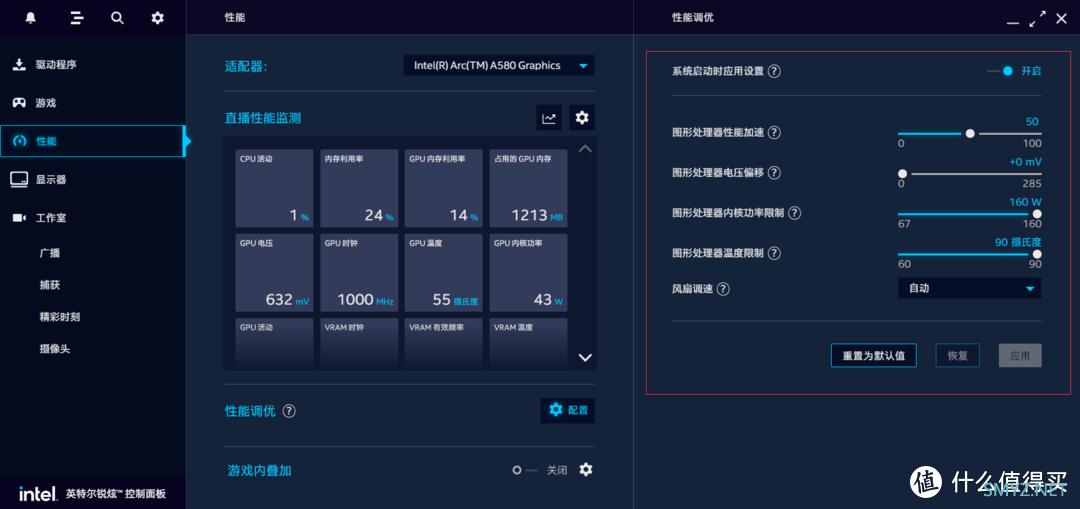Click the VRAM 时钟 tile

359,342
